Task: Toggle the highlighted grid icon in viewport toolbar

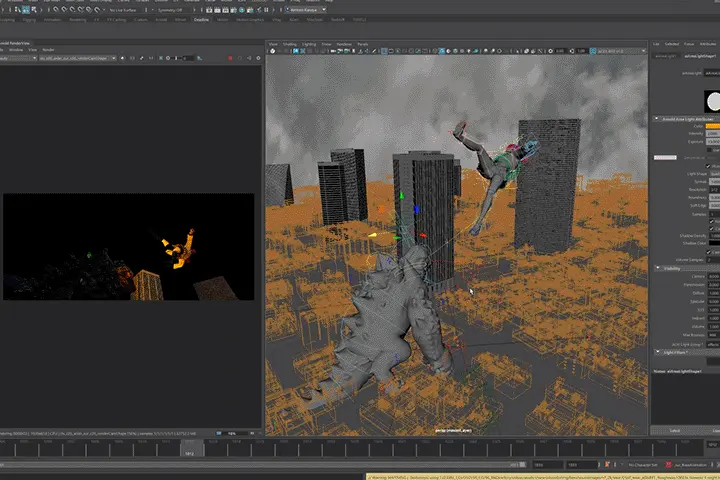Action: [384, 51]
